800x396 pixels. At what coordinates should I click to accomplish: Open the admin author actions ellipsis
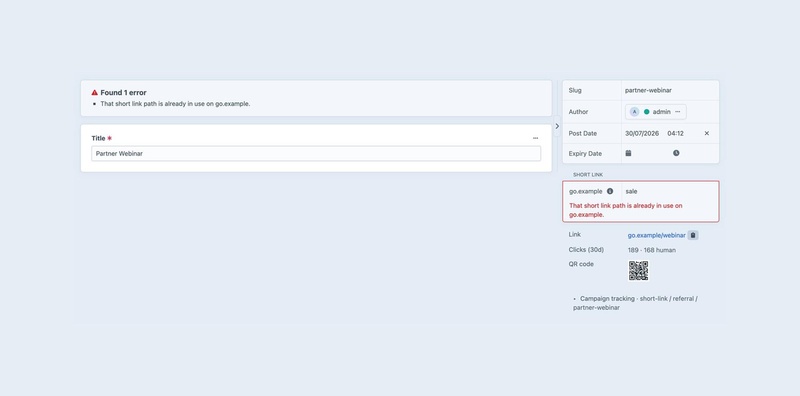click(x=678, y=112)
